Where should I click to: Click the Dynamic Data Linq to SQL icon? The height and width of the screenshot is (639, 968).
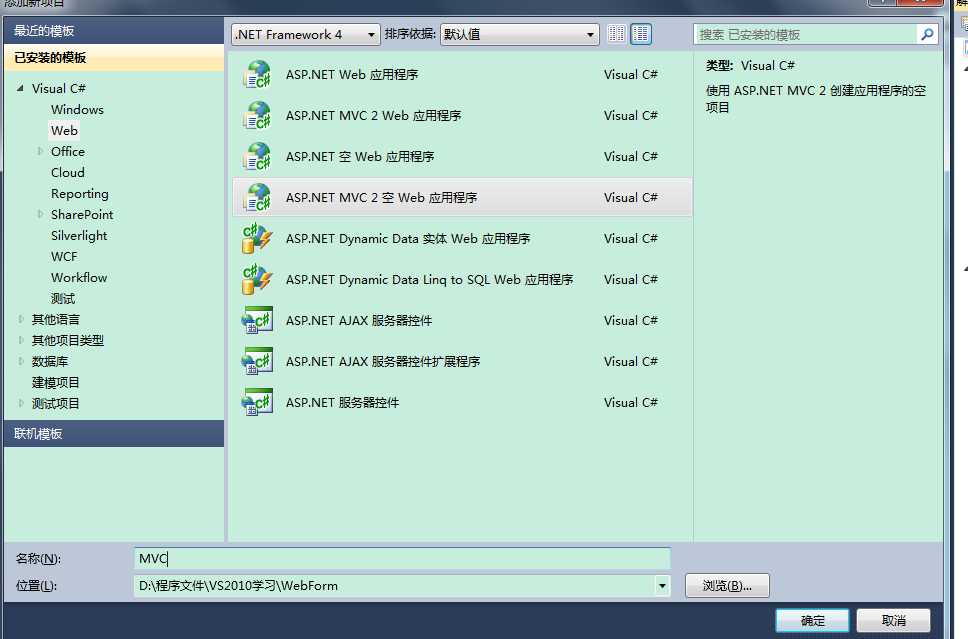257,280
